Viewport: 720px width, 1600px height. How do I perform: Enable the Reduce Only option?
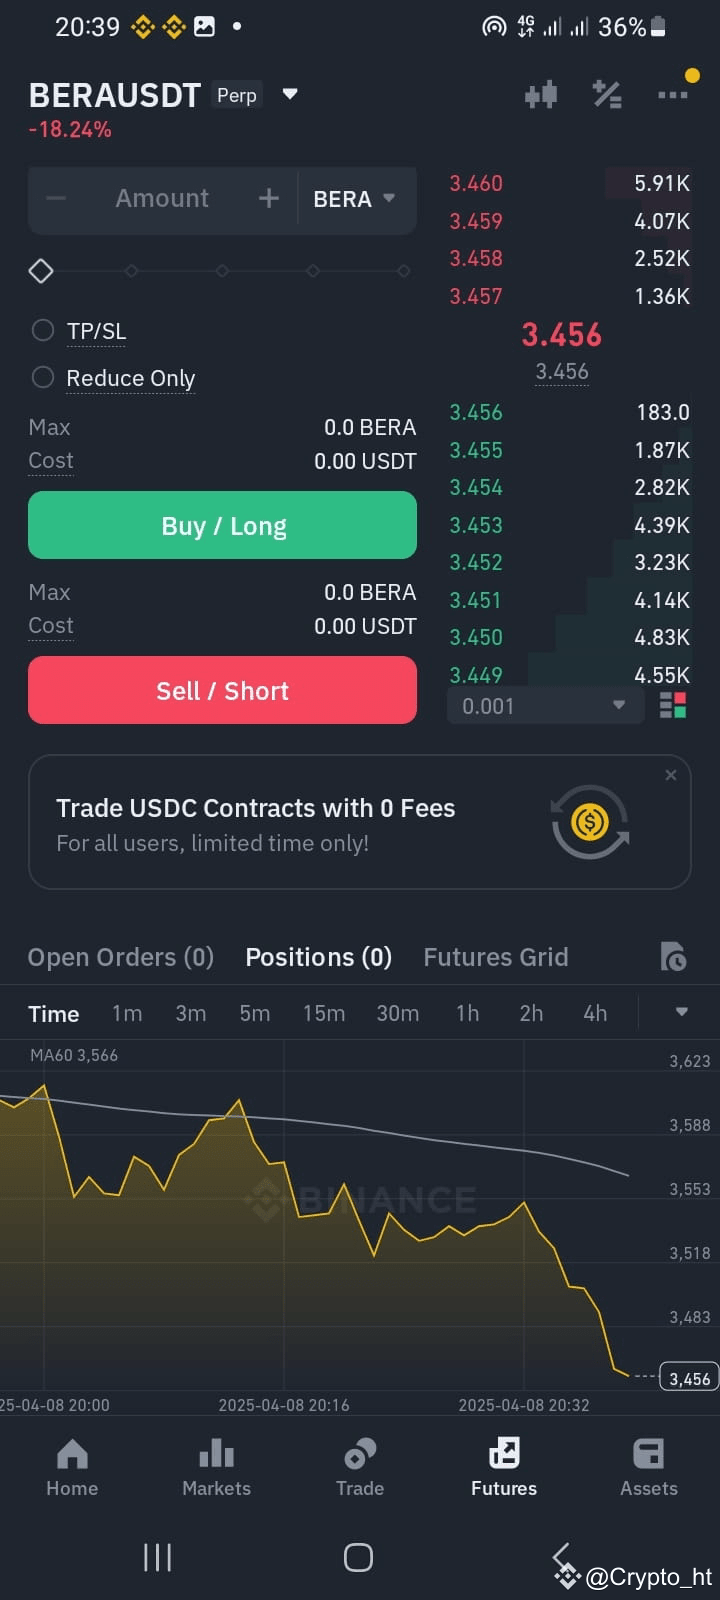(43, 377)
